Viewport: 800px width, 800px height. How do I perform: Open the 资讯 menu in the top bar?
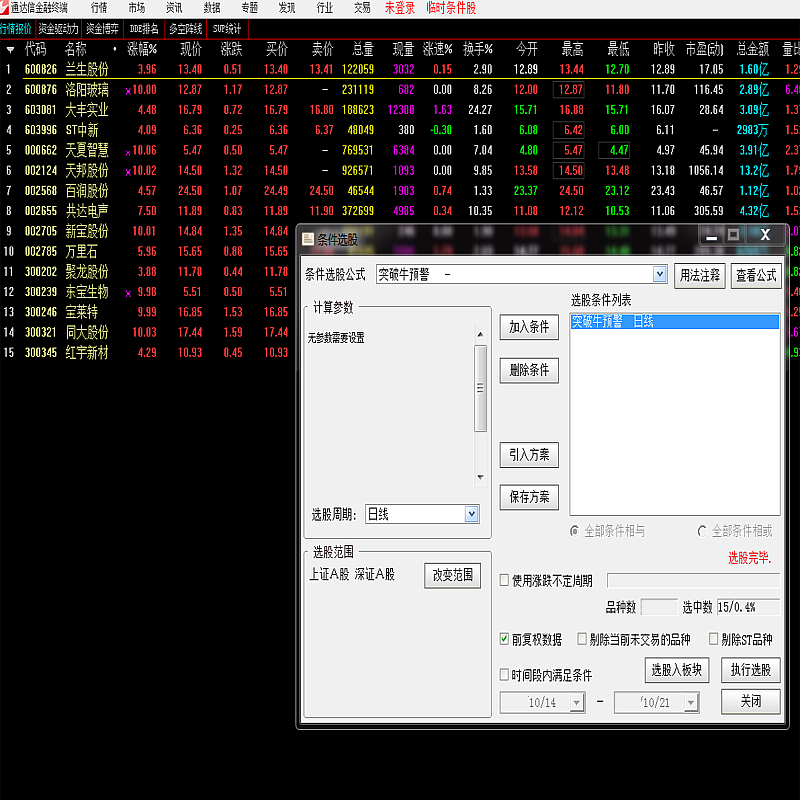click(x=174, y=7)
